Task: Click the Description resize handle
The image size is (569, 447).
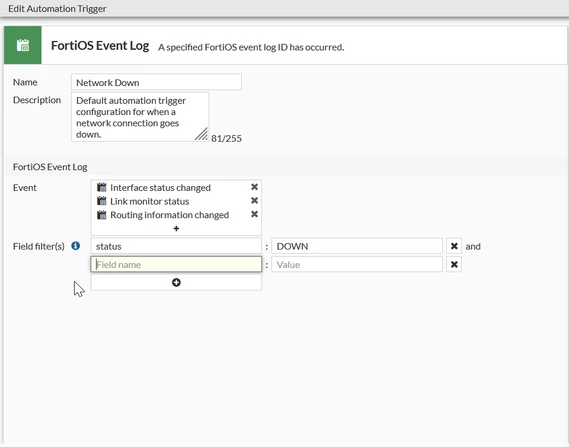Action: [202, 134]
